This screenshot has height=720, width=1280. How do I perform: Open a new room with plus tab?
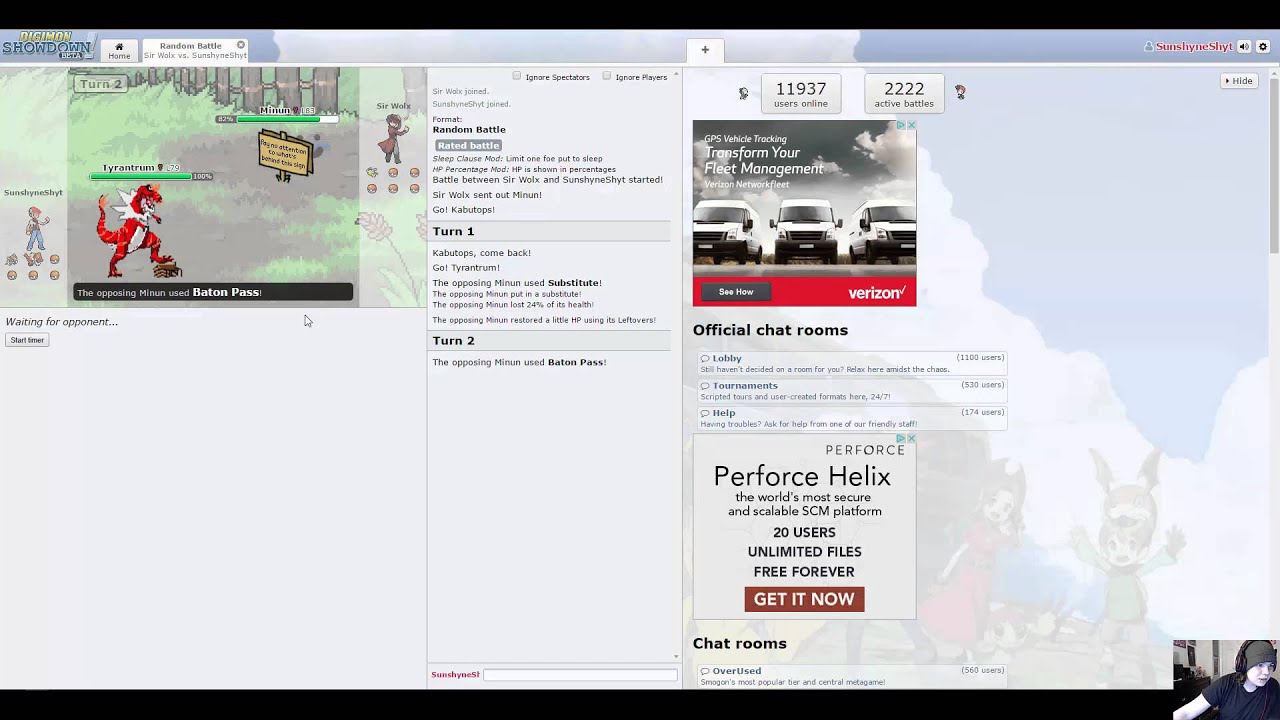click(705, 50)
